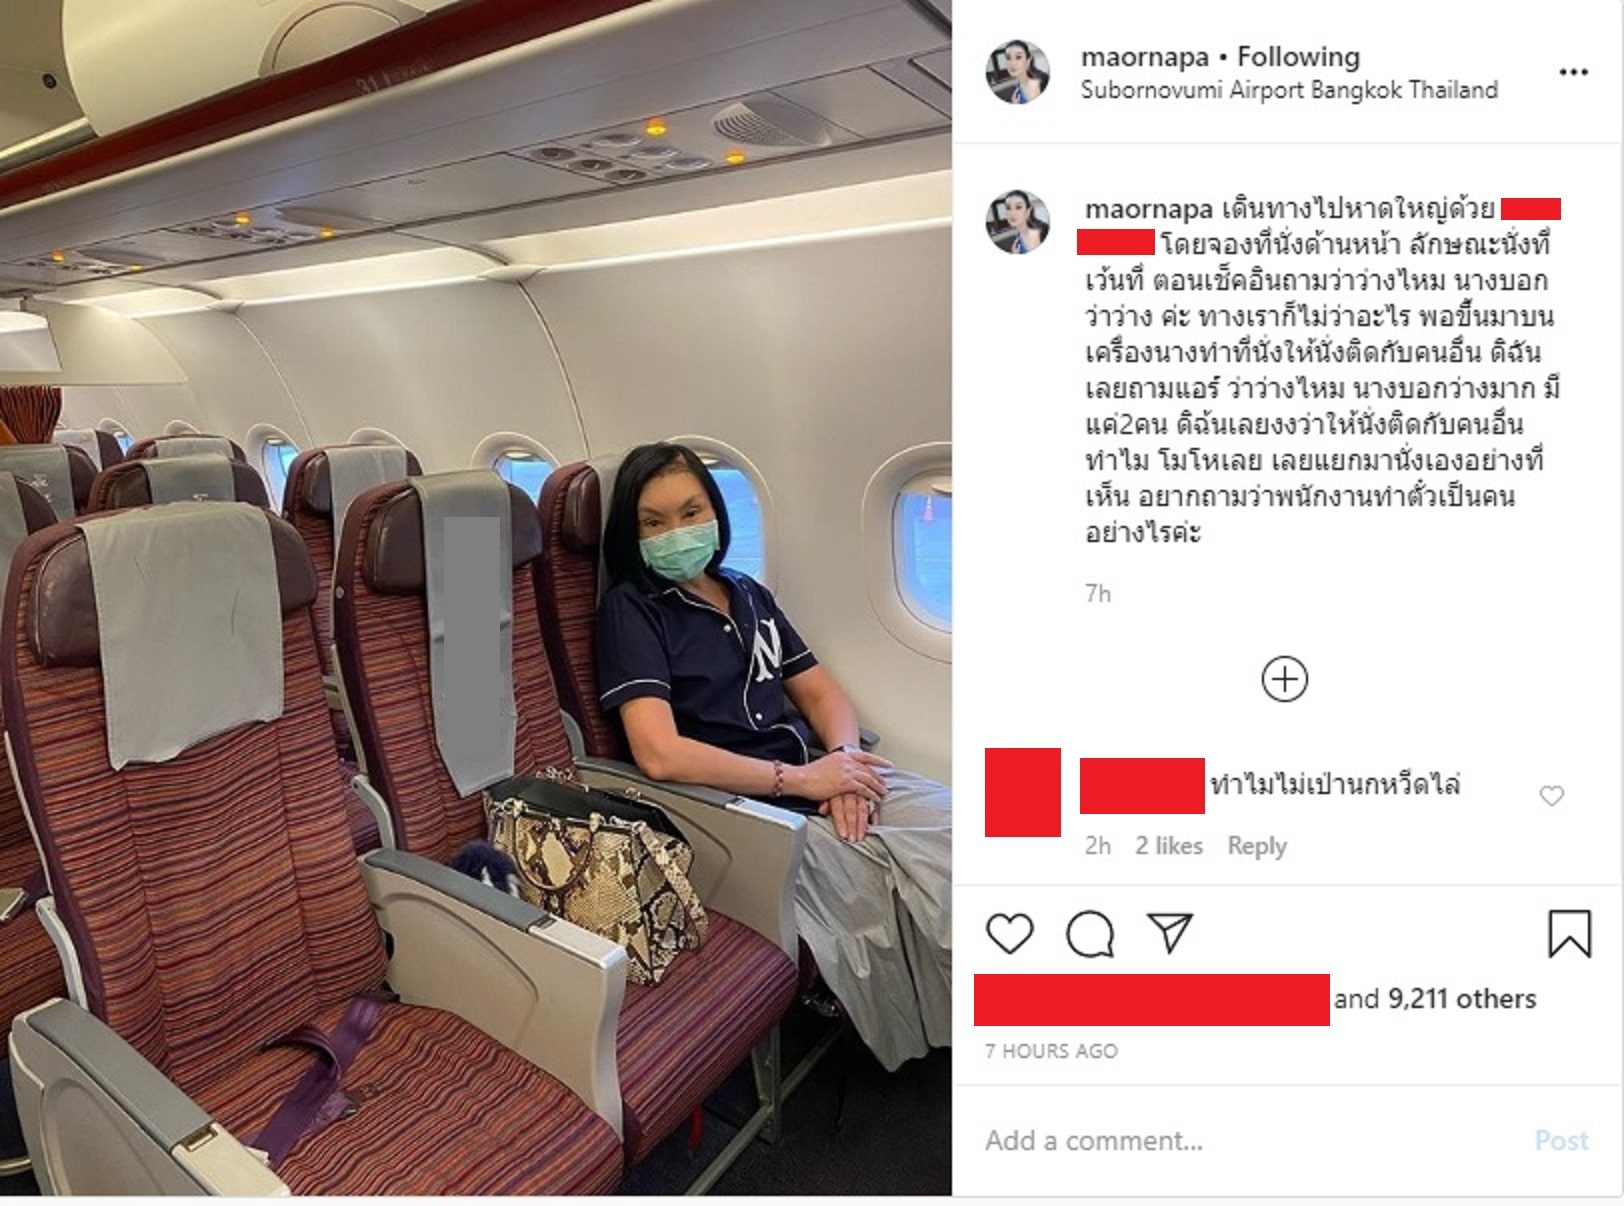
Task: Load more comments with plus circle
Action: (x=1284, y=679)
